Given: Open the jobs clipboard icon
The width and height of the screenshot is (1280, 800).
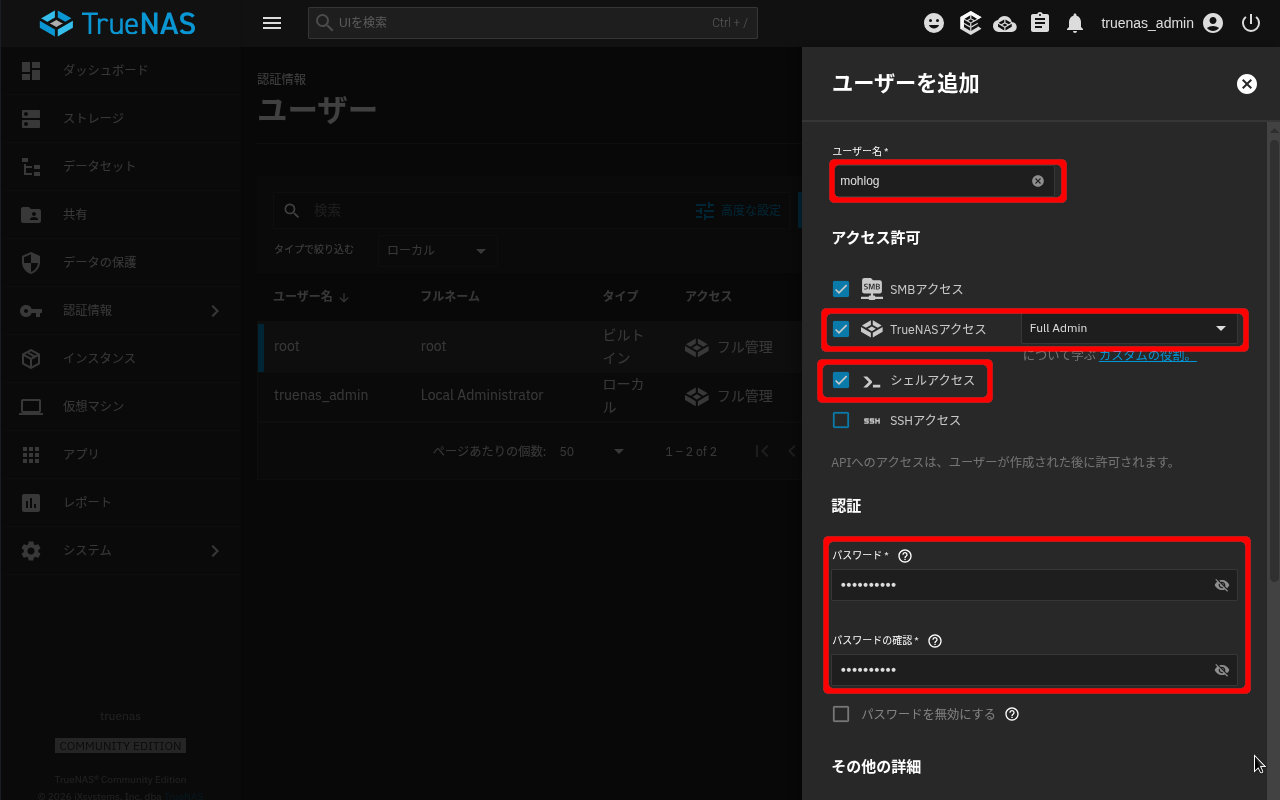Looking at the screenshot, I should (x=1040, y=23).
